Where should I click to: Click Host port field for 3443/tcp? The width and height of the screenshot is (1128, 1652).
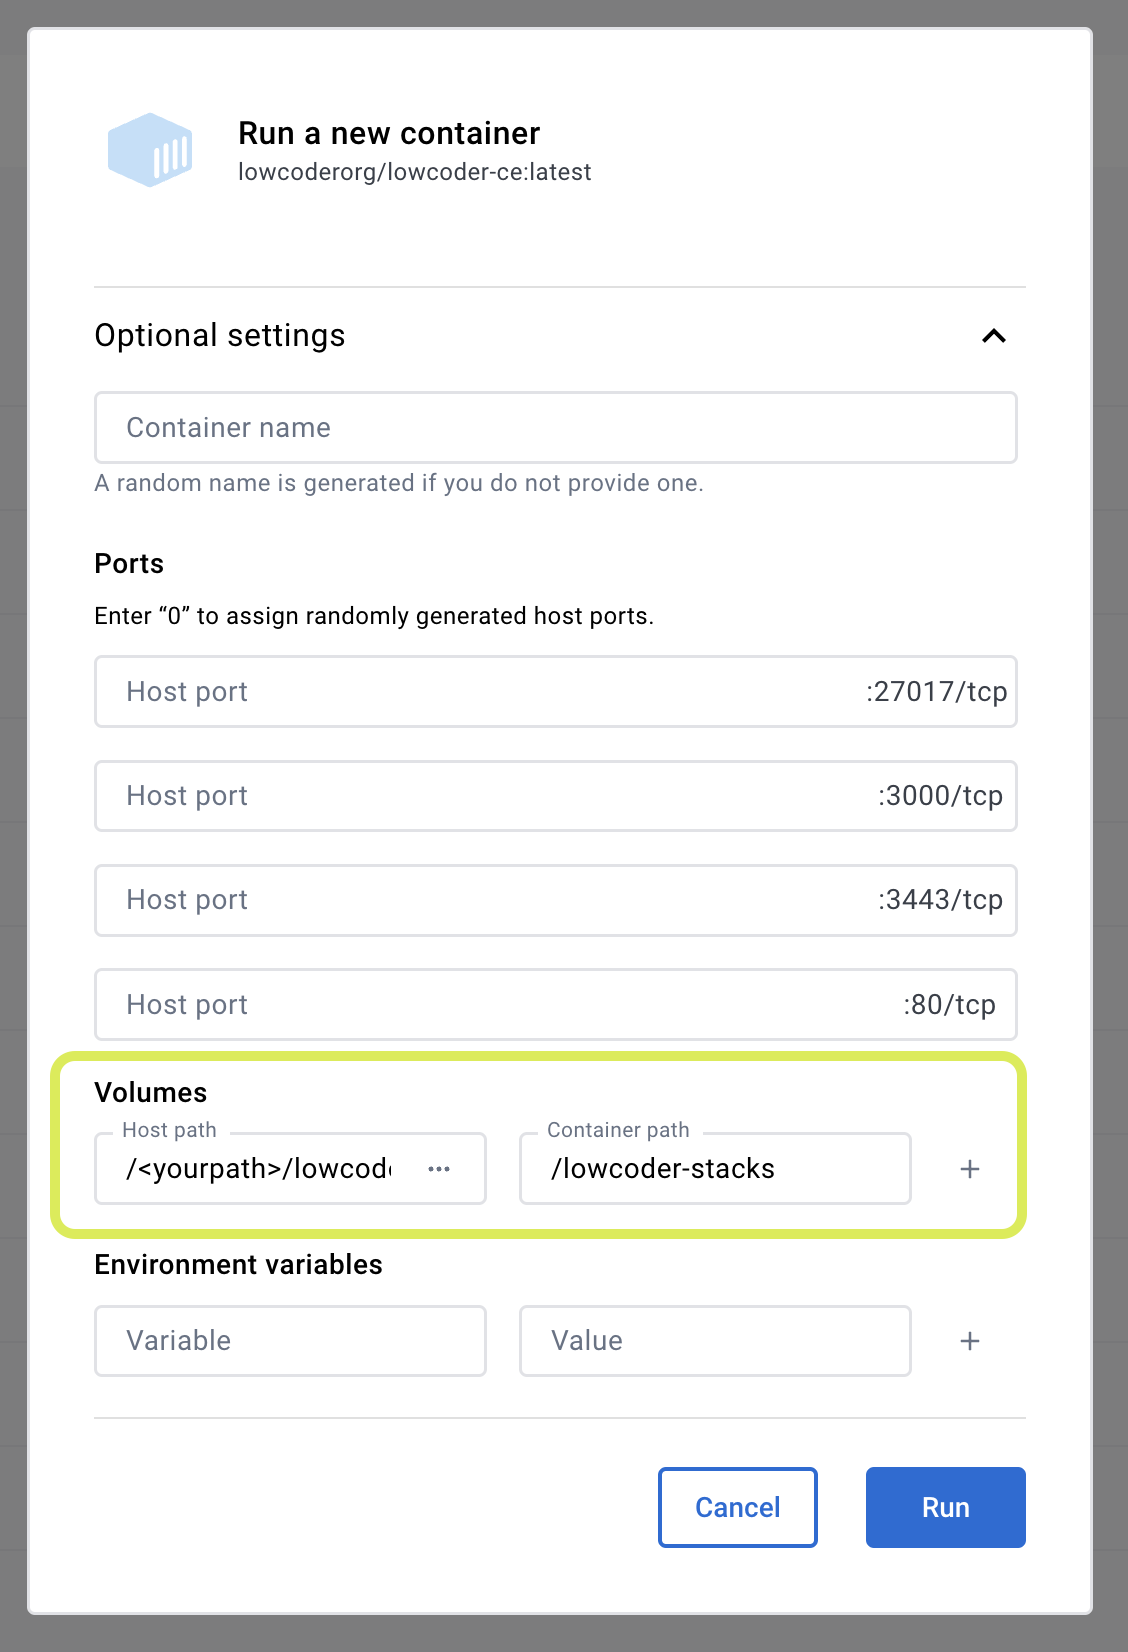coord(480,900)
